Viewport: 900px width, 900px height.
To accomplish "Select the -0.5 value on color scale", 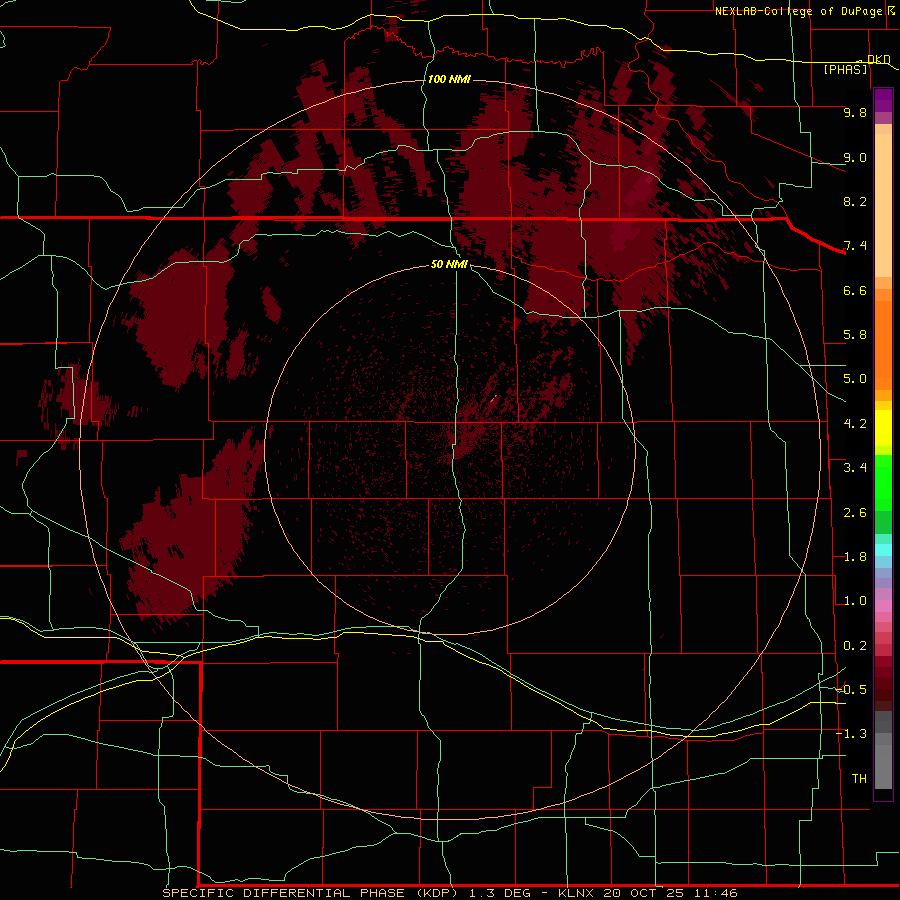I will (x=851, y=690).
